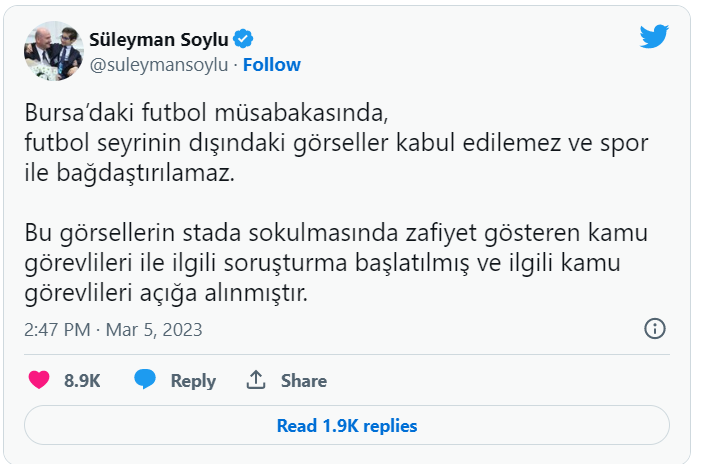Open the @suleymansoylu handle link
Image resolution: width=702 pixels, height=464 pixels.
[160, 65]
